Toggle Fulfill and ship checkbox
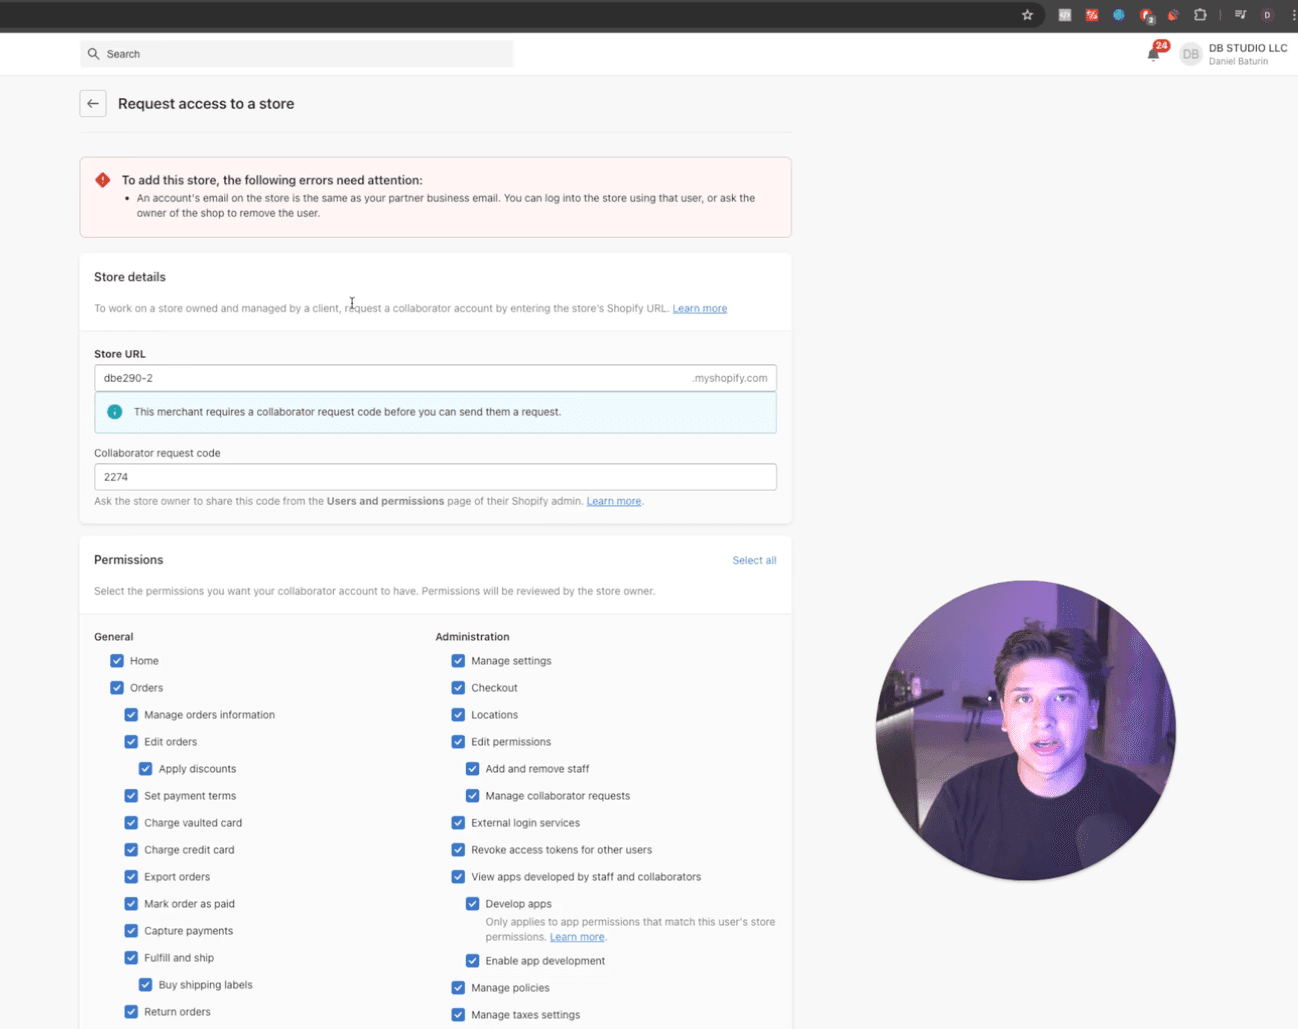This screenshot has height=1029, width=1298. point(131,958)
